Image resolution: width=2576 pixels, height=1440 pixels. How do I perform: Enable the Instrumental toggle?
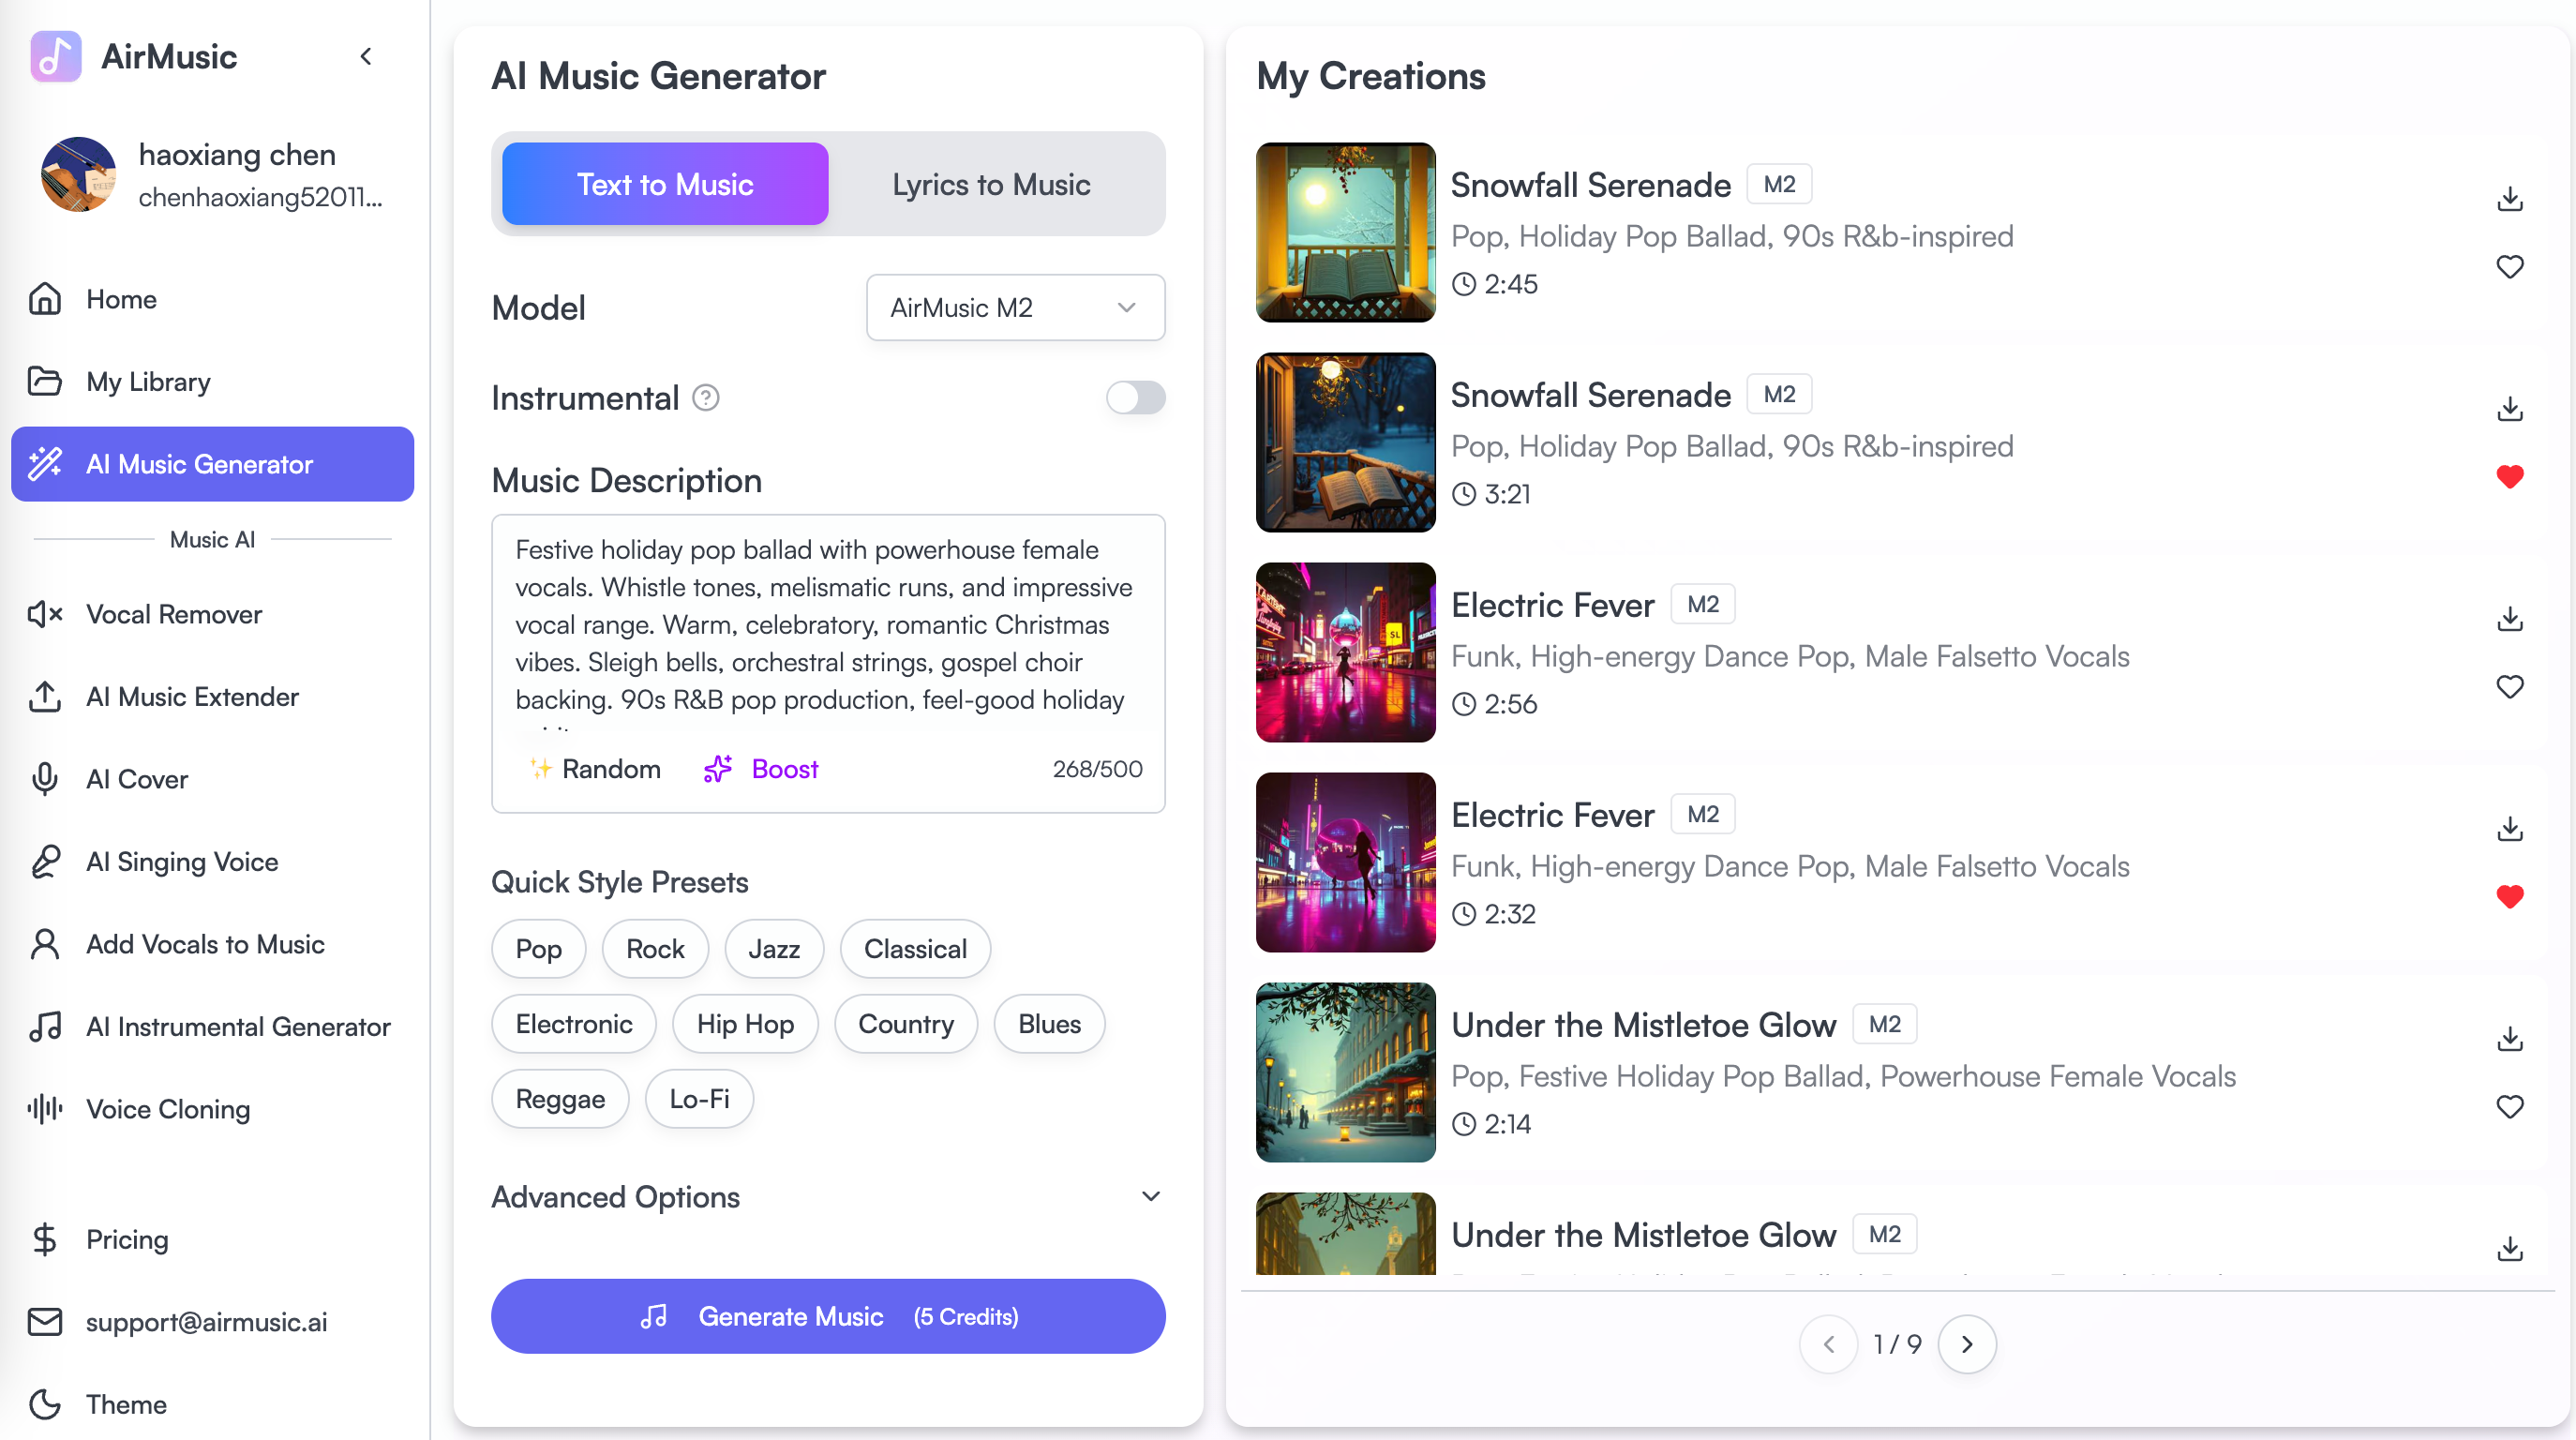click(1135, 397)
